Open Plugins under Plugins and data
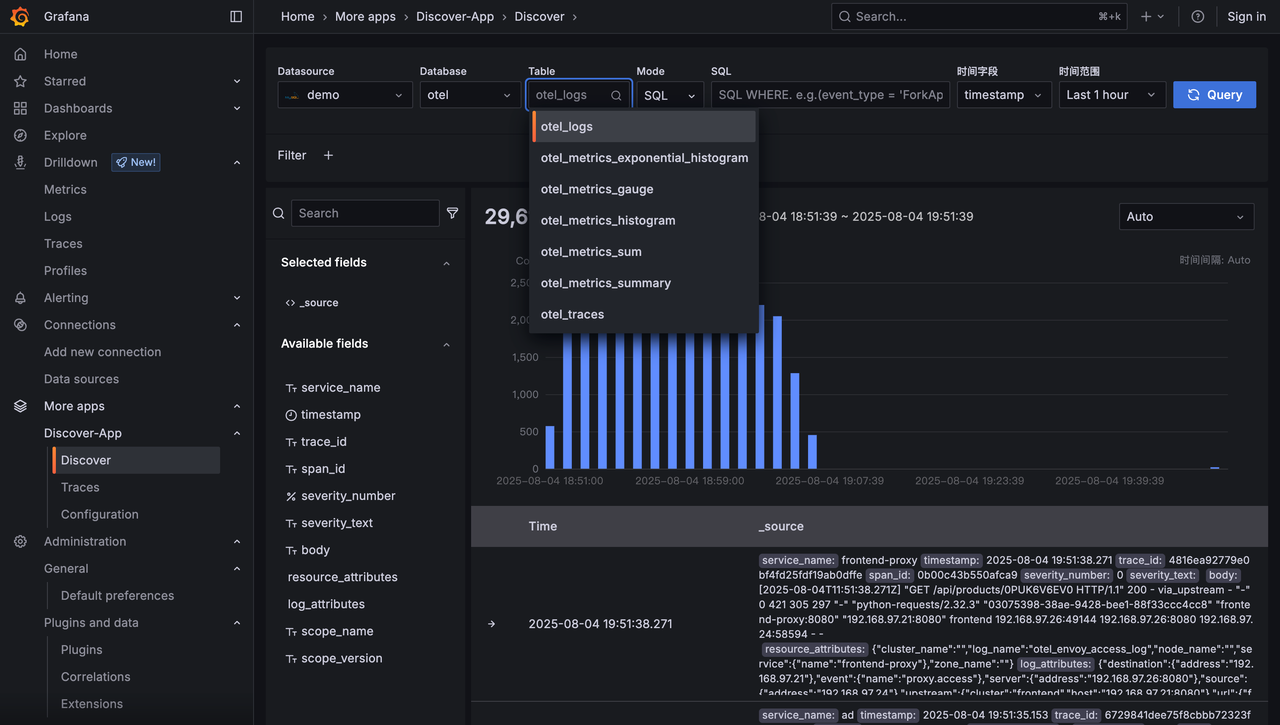 [82, 649]
